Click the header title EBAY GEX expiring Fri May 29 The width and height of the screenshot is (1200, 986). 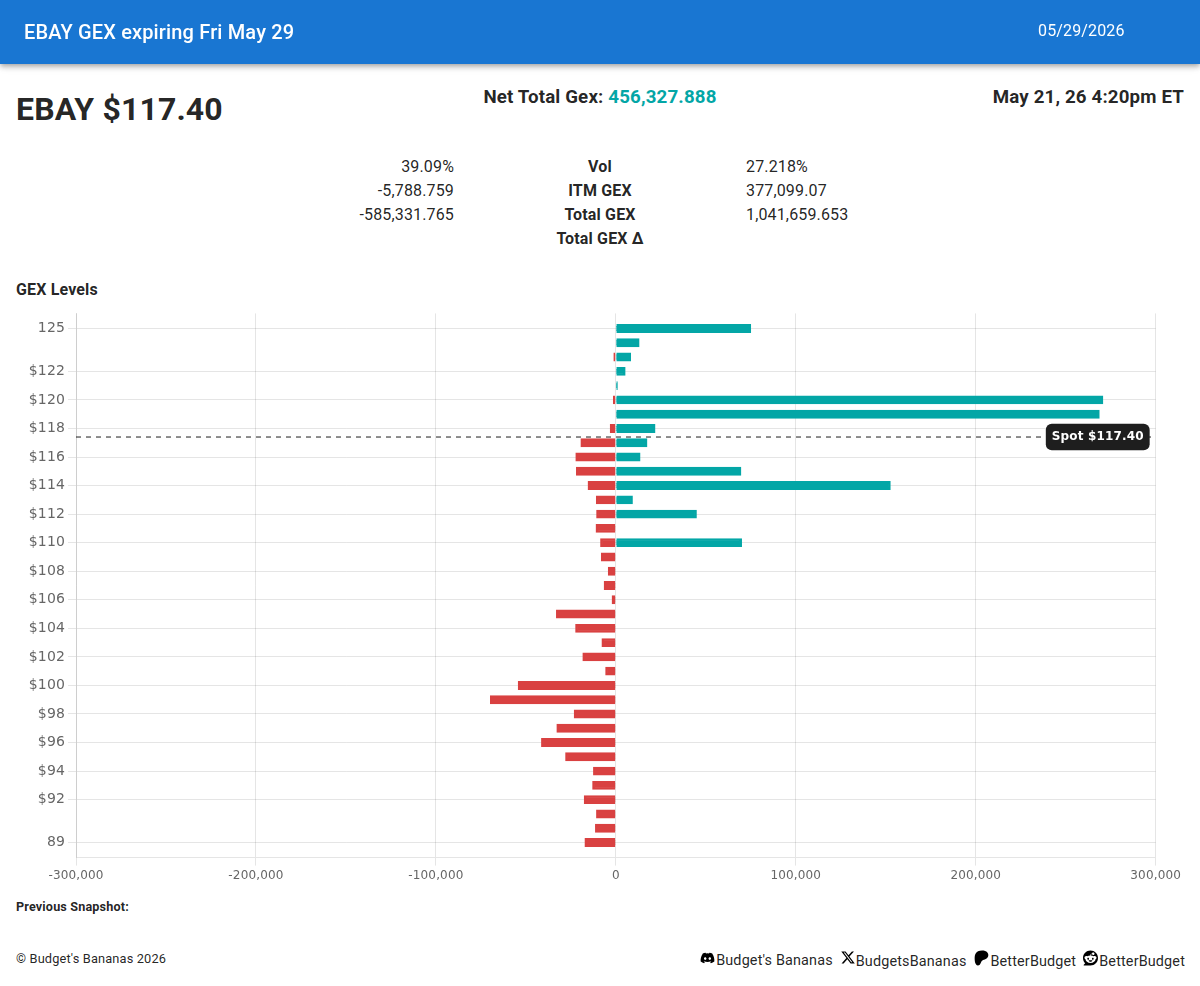coord(159,32)
